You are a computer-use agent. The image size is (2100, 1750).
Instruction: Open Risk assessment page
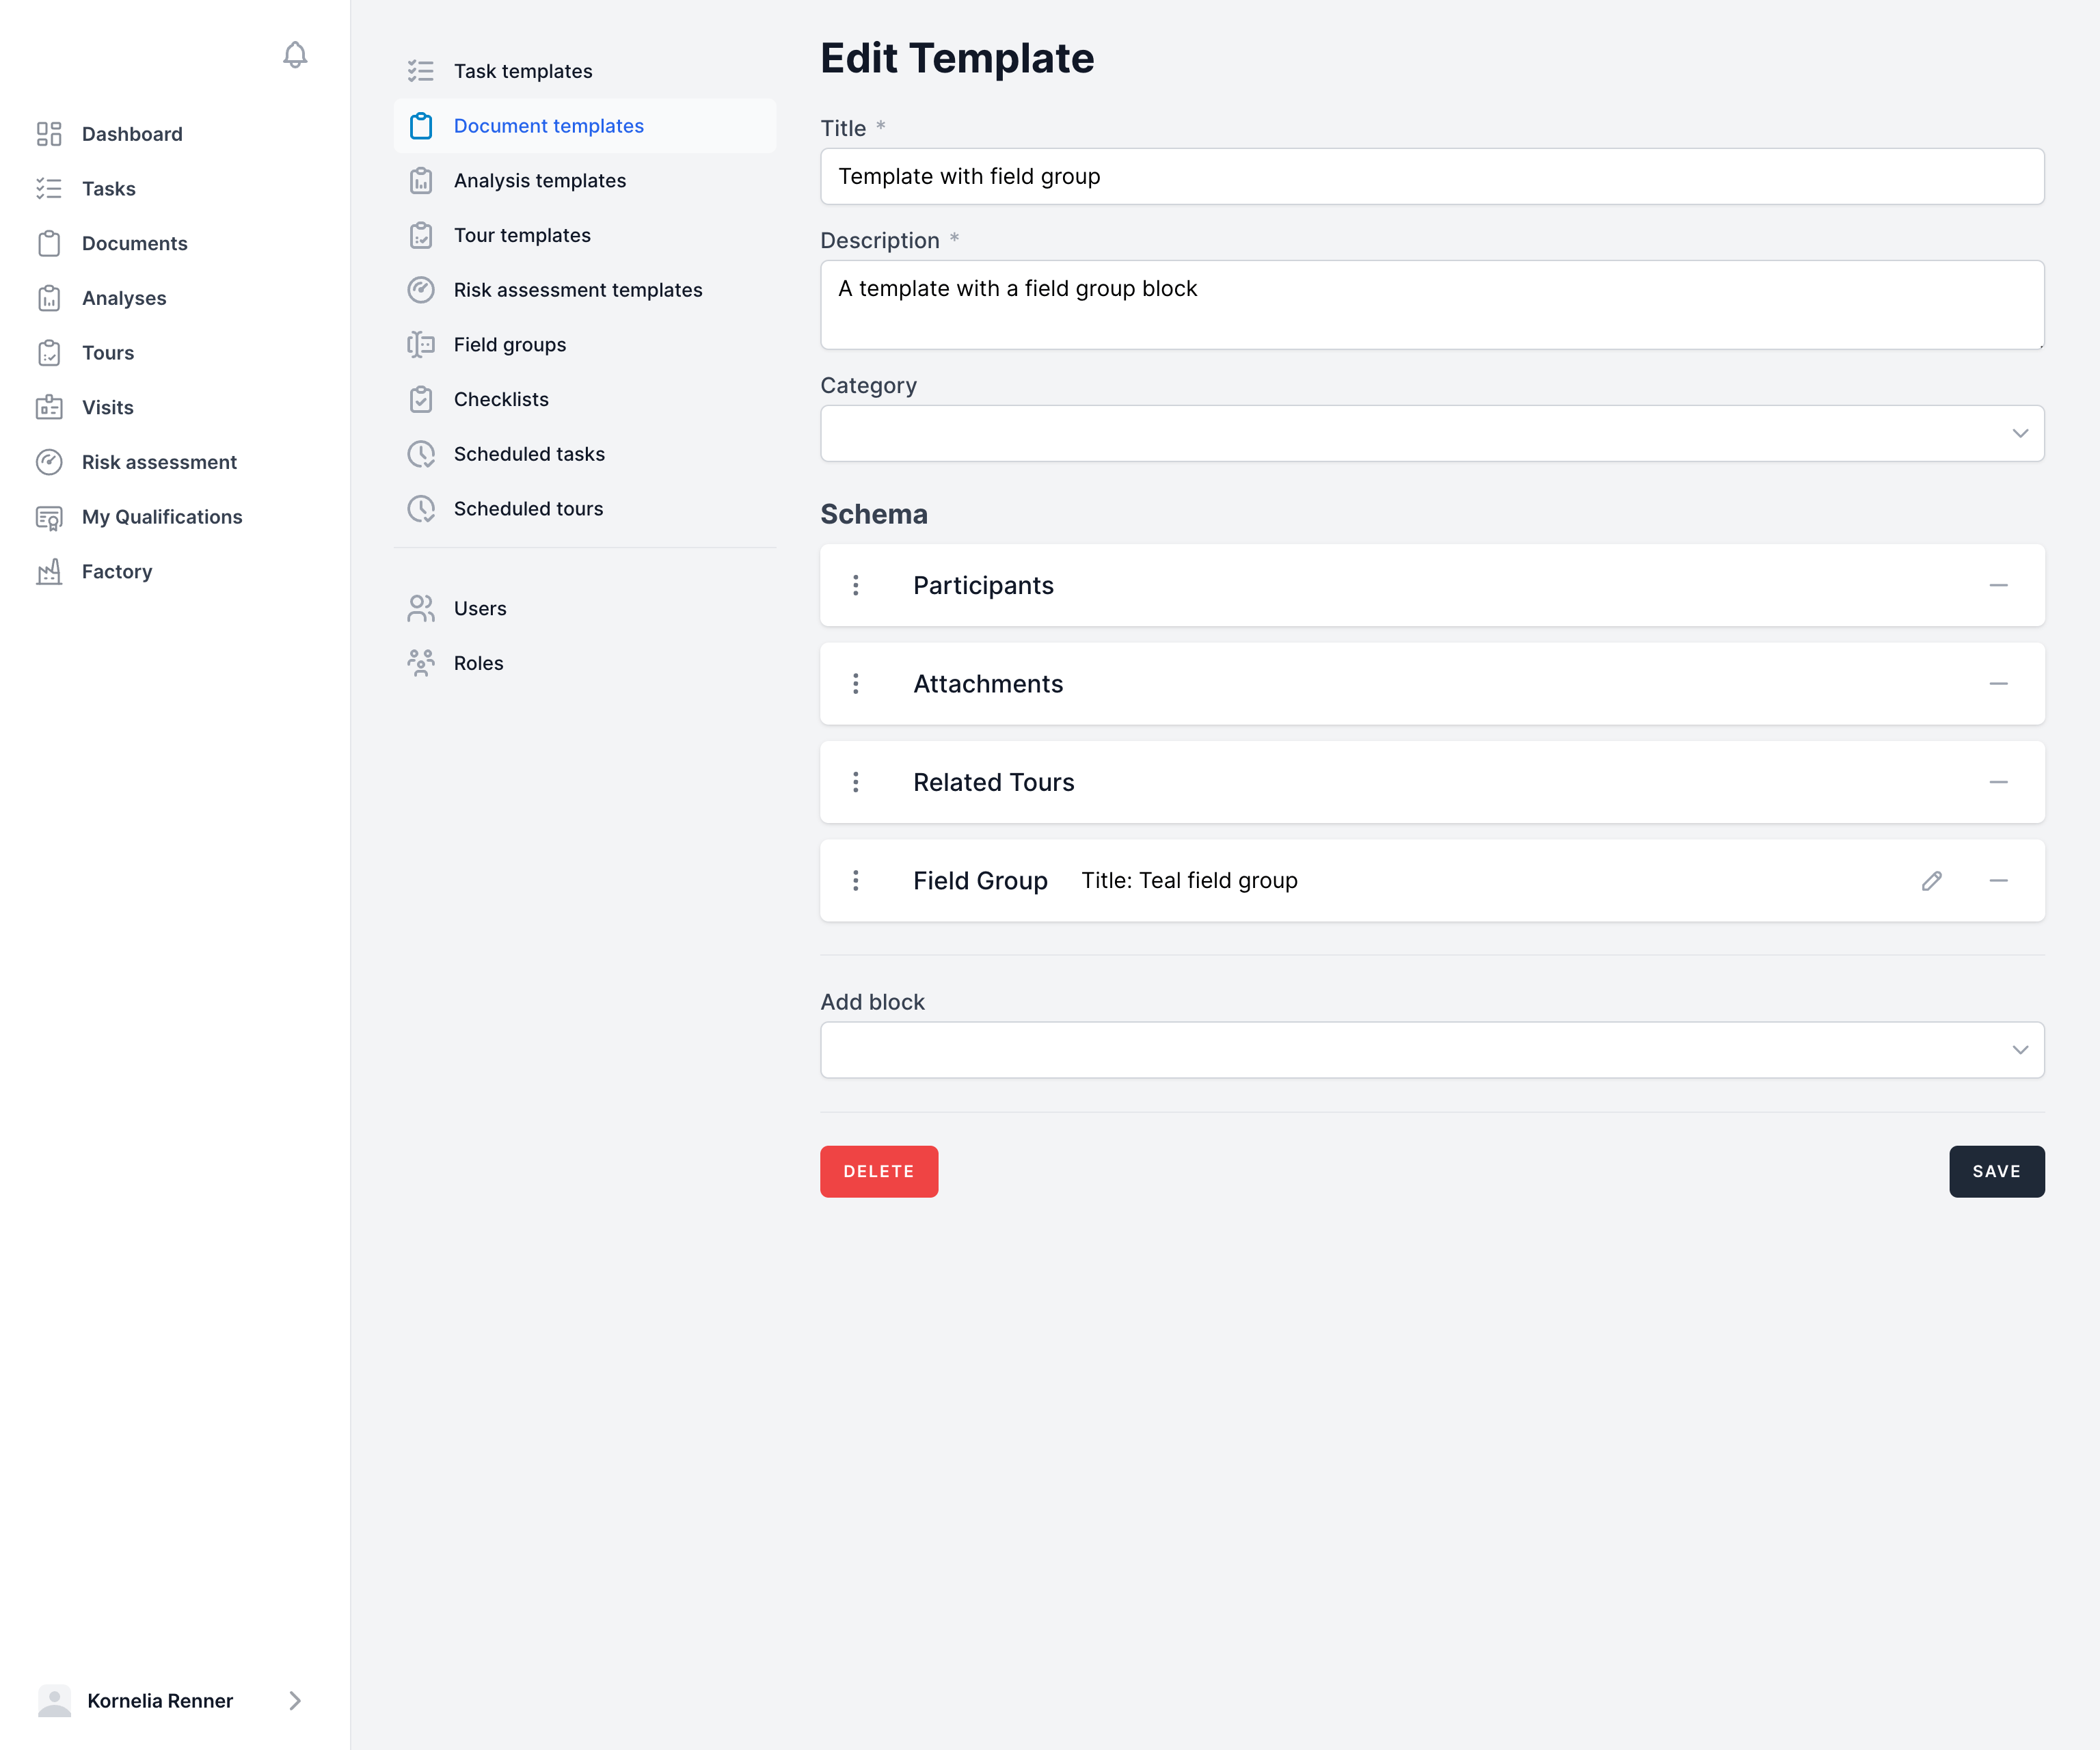(x=159, y=462)
